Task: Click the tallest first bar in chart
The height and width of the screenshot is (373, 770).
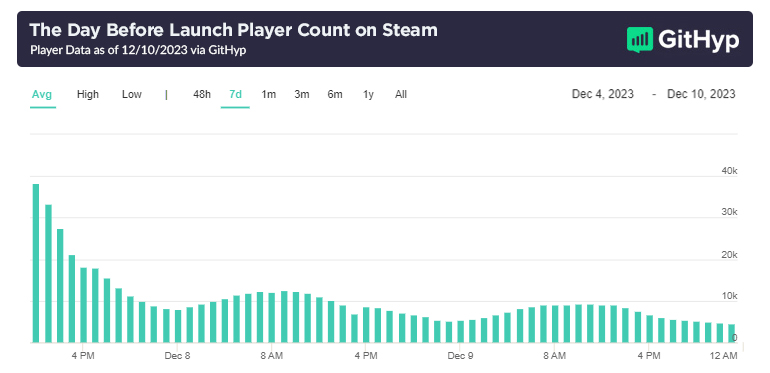Action: (36, 263)
